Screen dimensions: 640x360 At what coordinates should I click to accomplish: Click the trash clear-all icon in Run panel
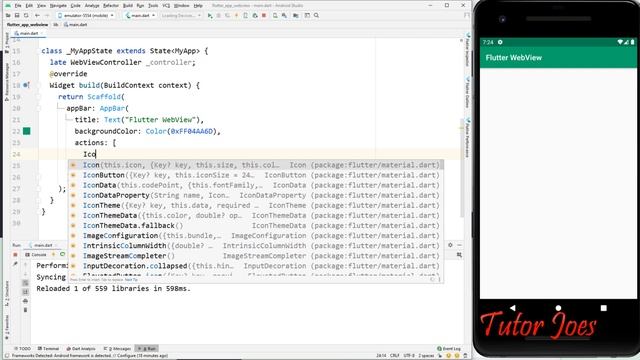tap(25, 310)
